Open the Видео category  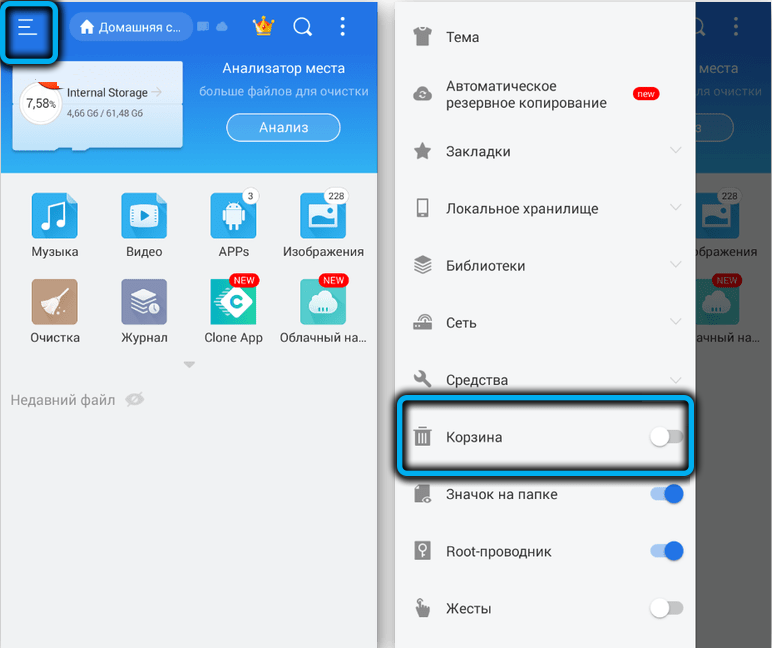coord(144,226)
